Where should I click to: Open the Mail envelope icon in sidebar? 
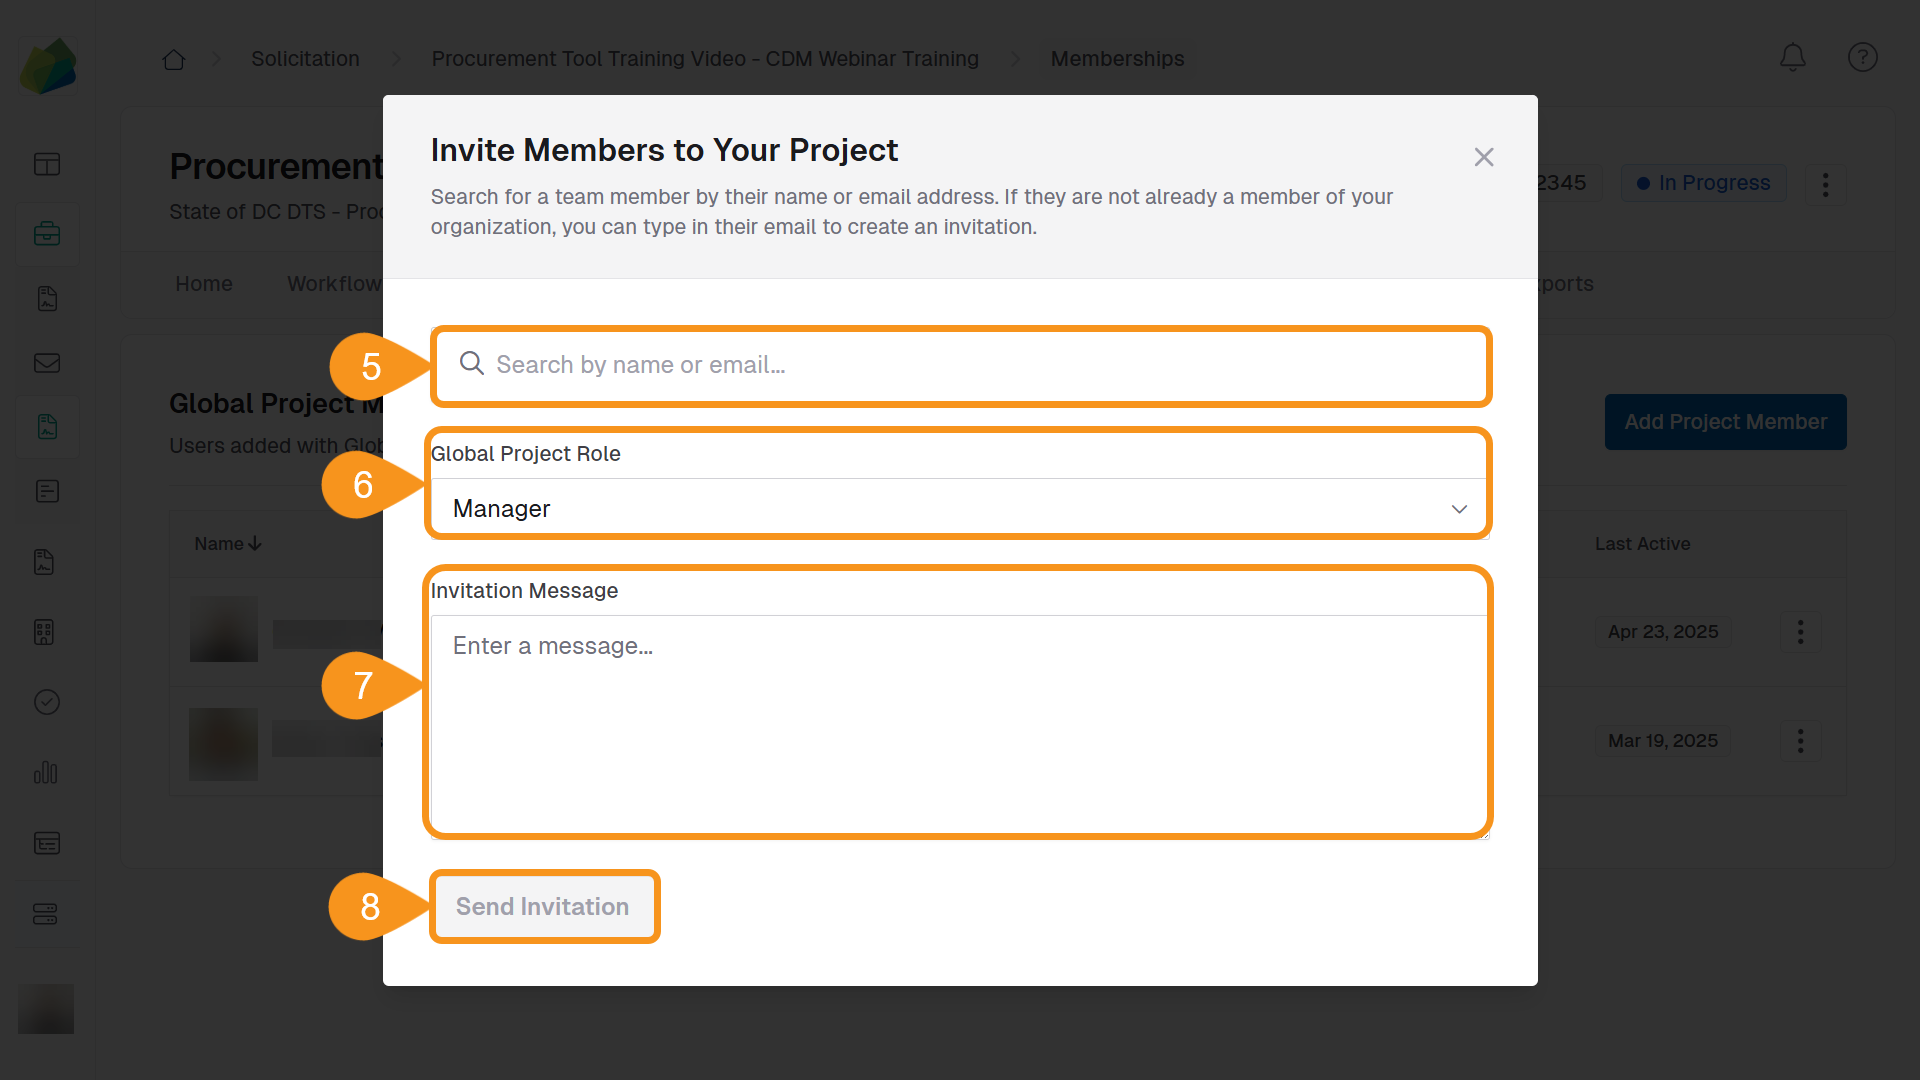click(x=47, y=363)
